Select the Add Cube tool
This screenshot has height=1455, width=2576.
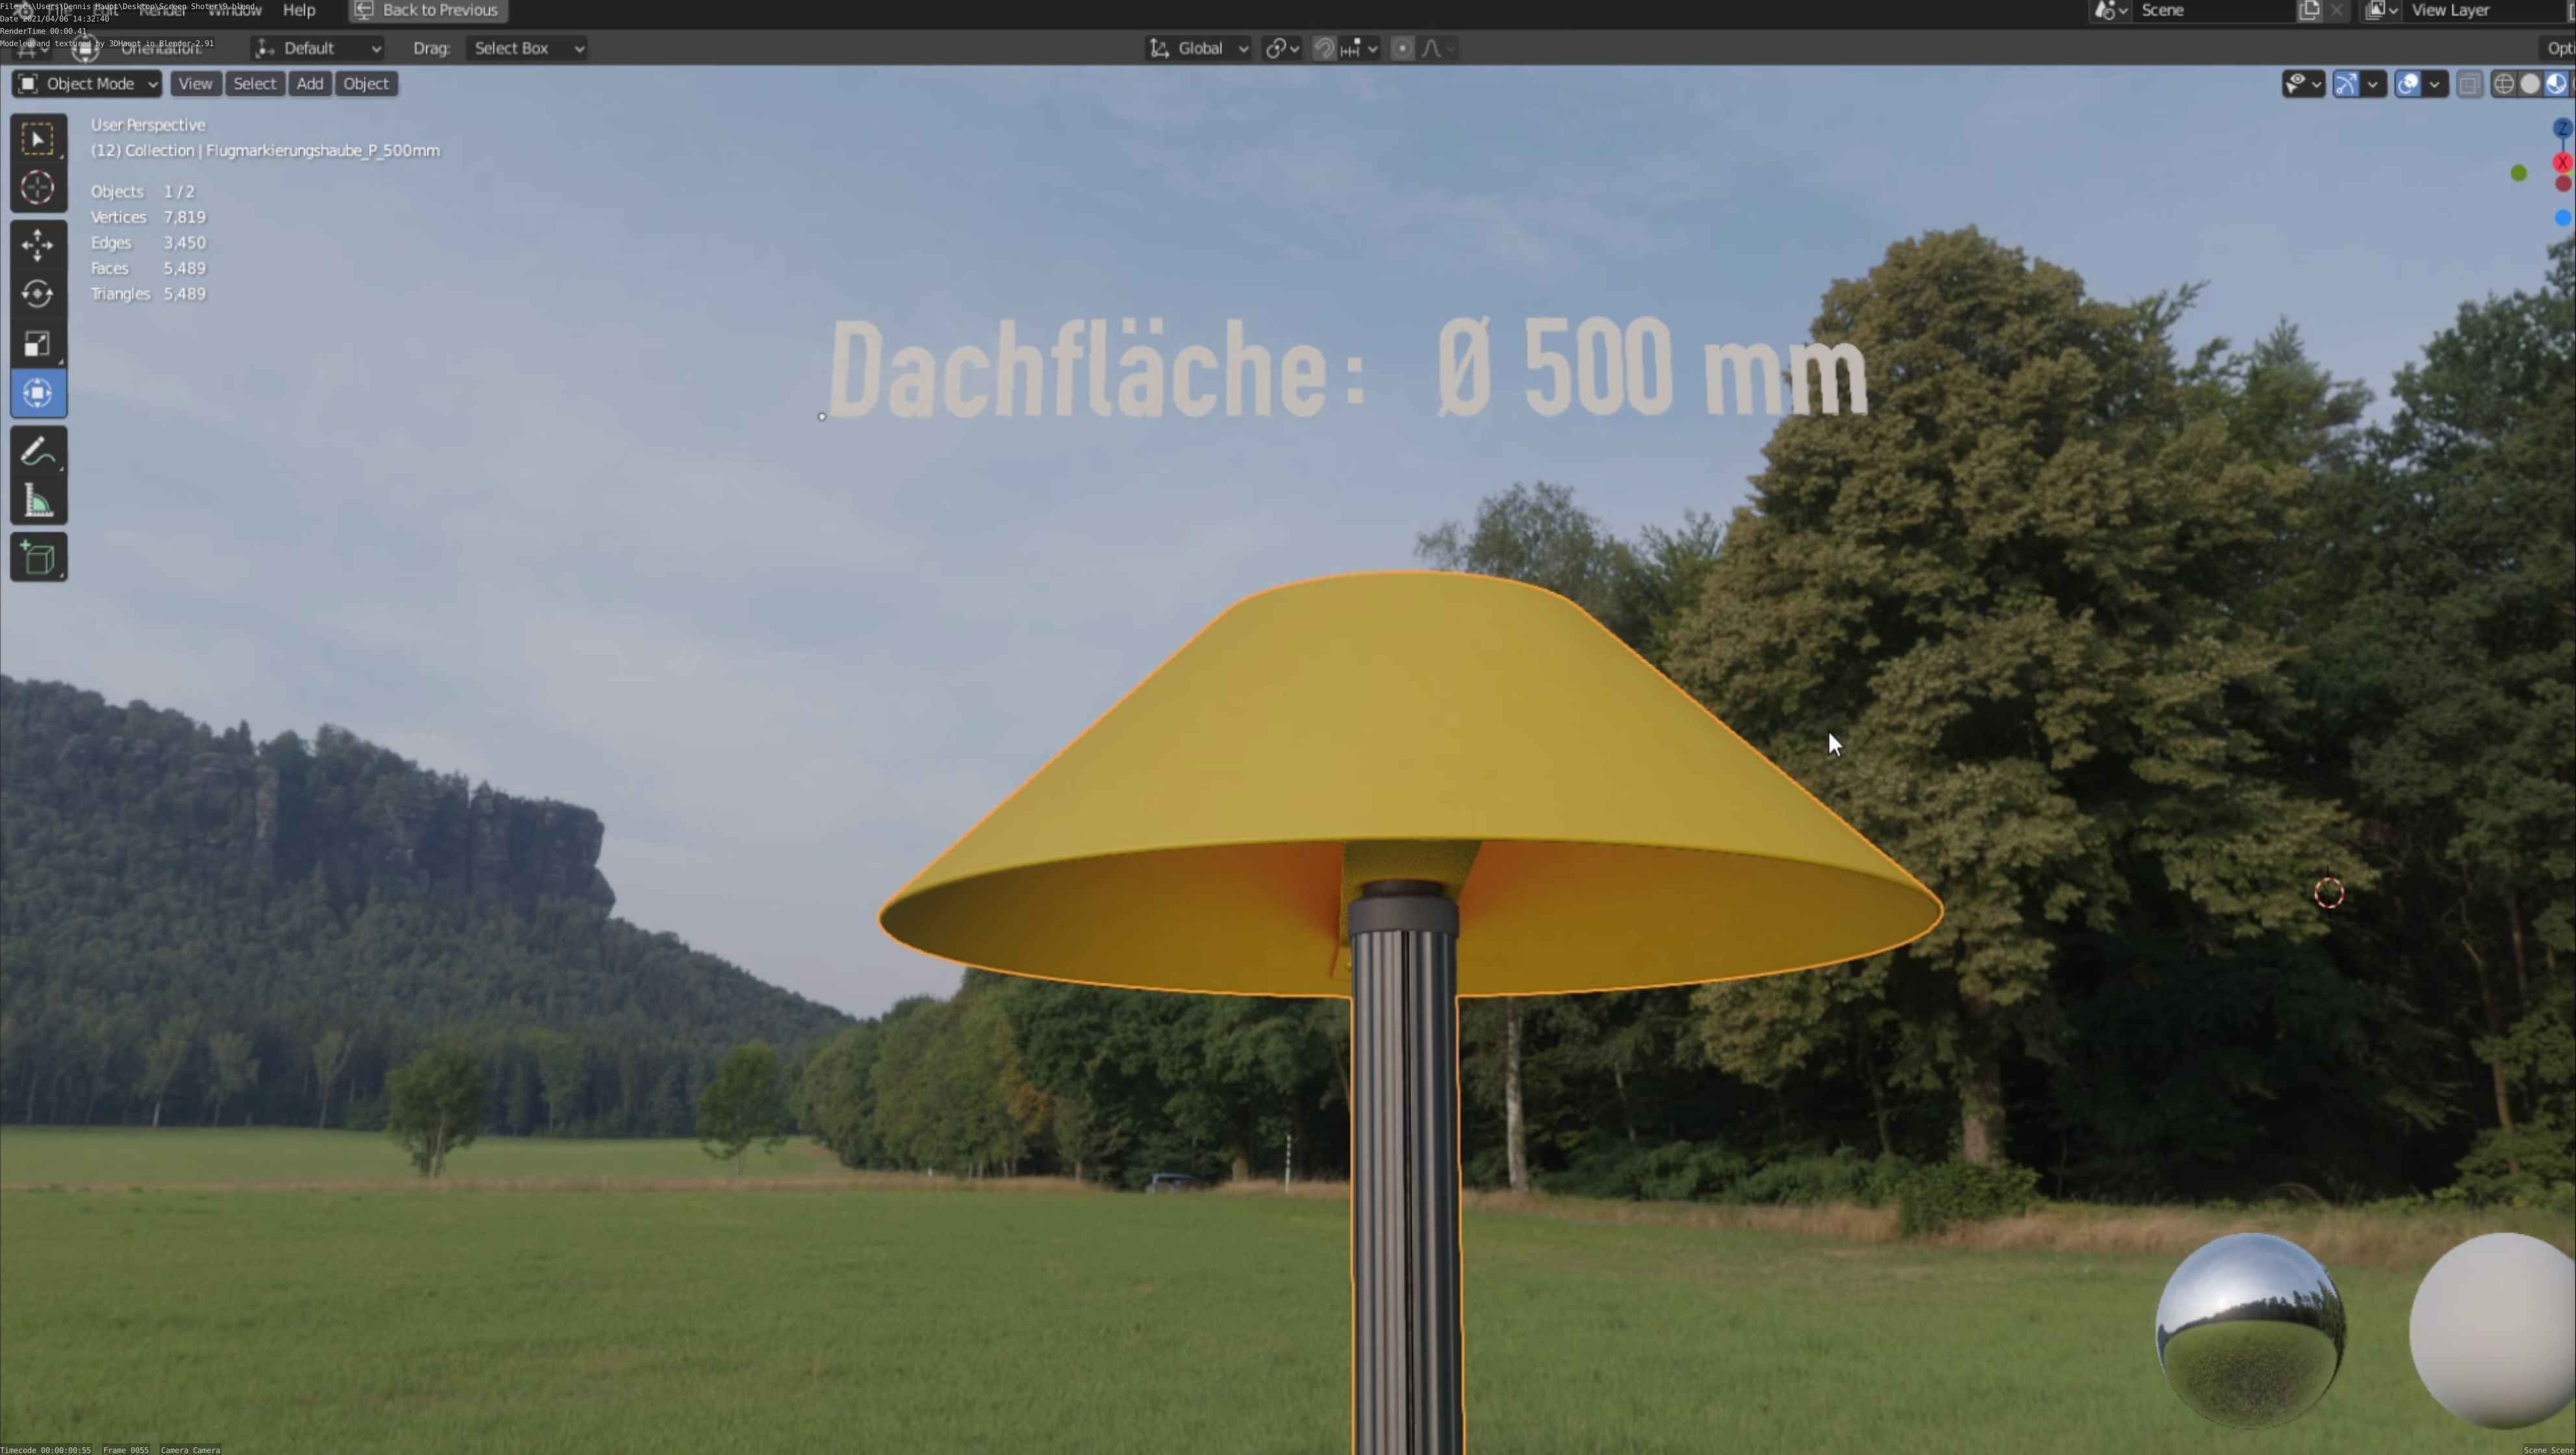(x=38, y=558)
